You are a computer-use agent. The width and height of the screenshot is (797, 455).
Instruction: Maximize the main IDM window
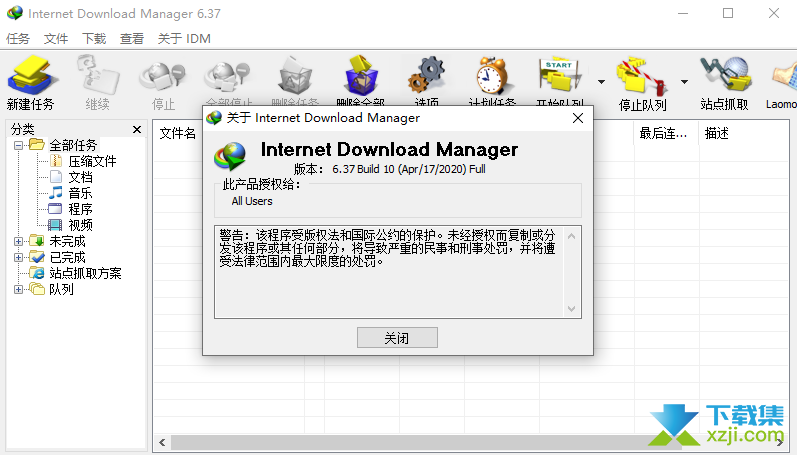(728, 13)
